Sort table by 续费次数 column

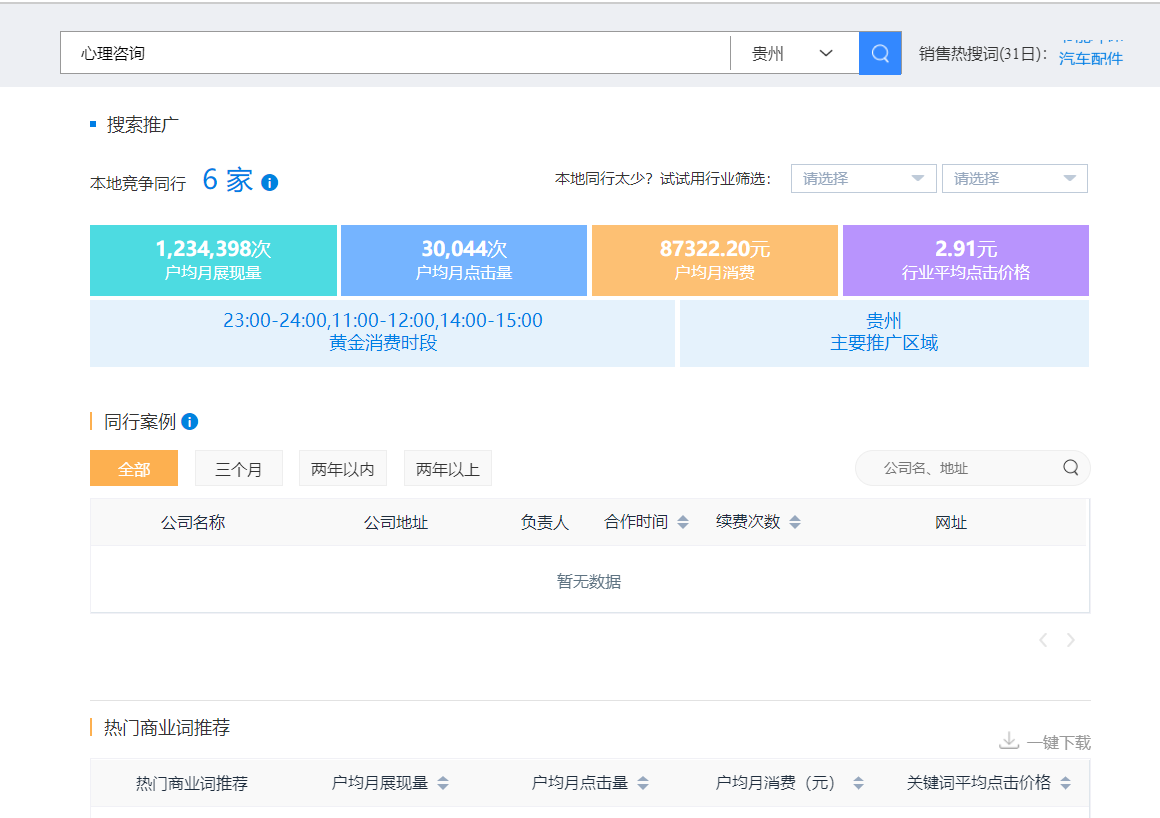click(x=795, y=522)
